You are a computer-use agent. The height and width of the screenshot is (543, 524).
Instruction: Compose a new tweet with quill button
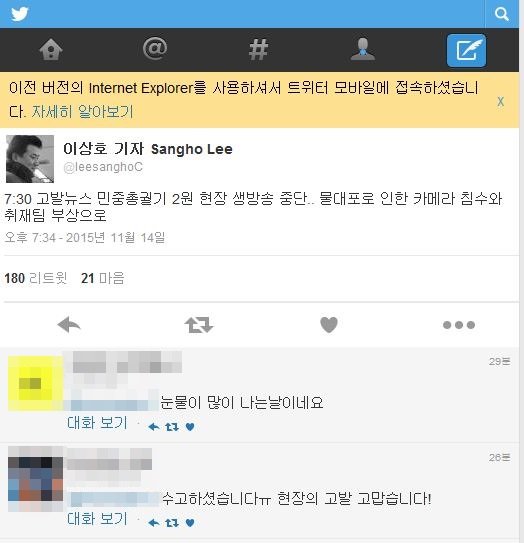[x=467, y=50]
